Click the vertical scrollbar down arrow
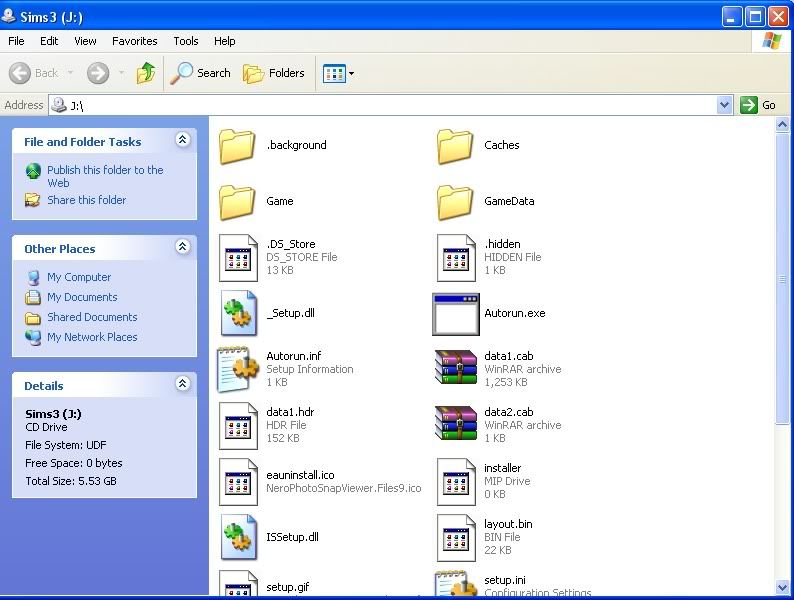Image resolution: width=794 pixels, height=600 pixels. [782, 587]
